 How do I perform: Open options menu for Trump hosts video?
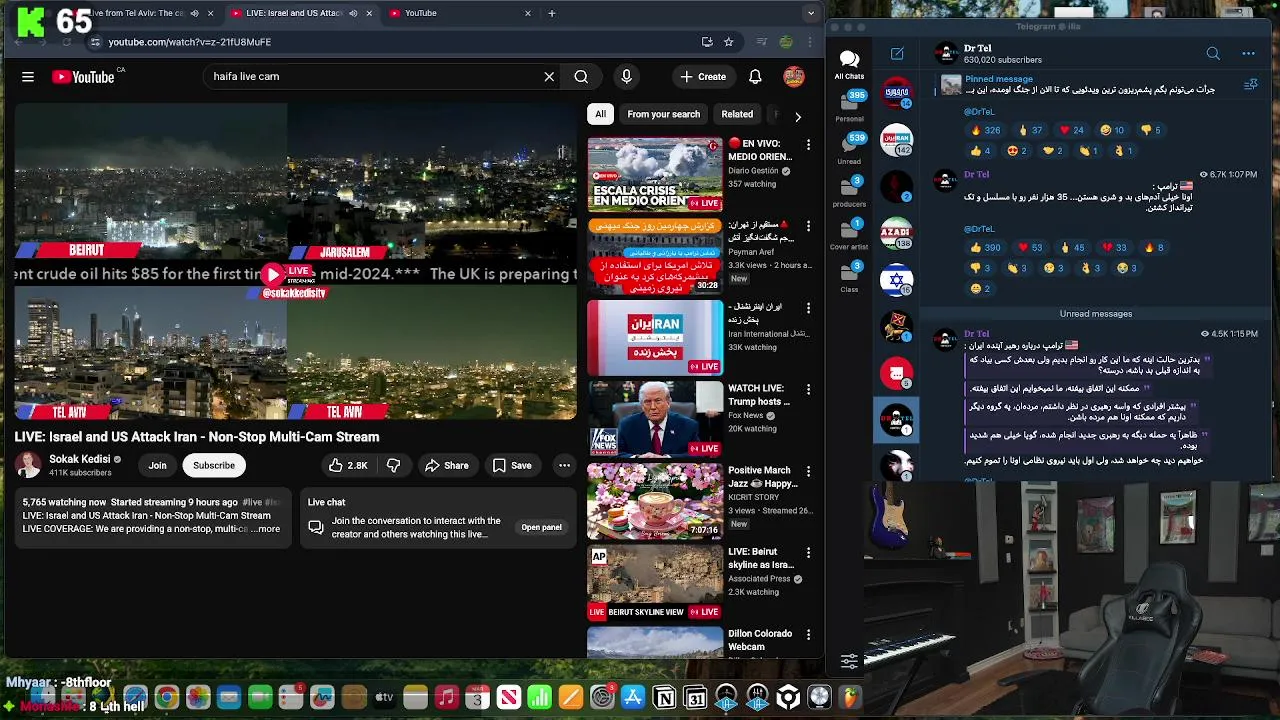click(808, 390)
